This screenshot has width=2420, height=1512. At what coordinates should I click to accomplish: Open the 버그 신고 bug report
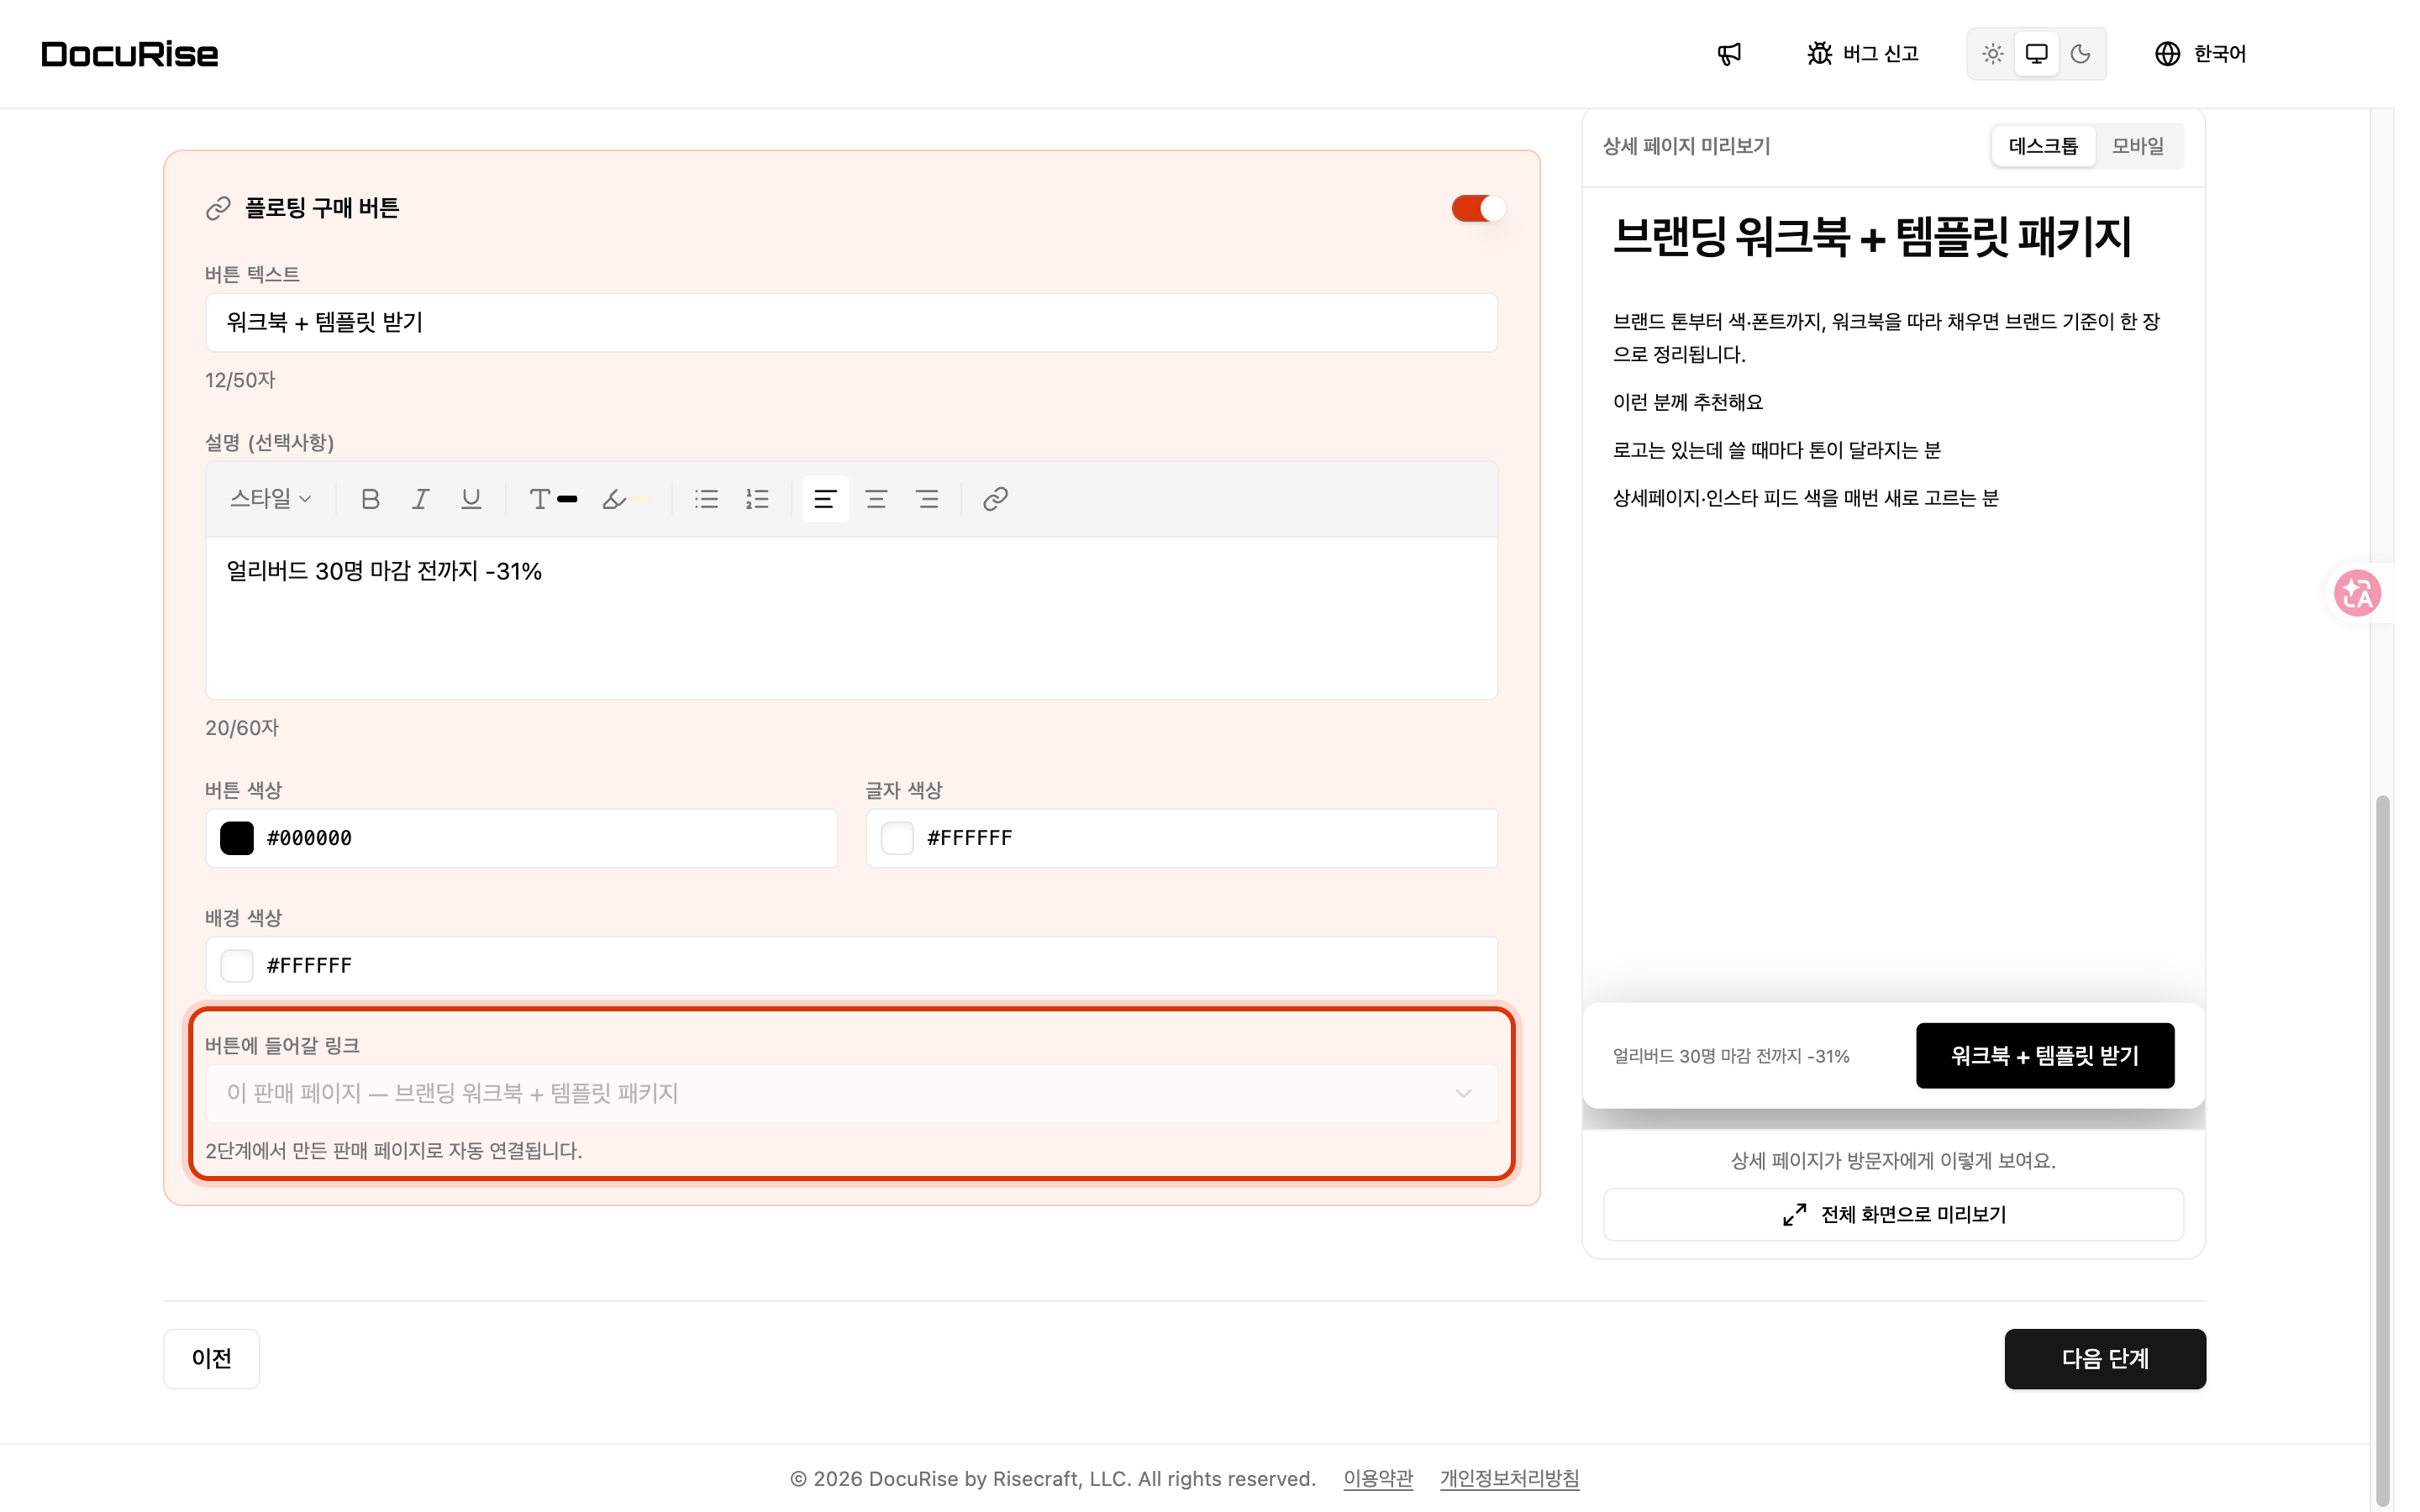pos(1862,54)
